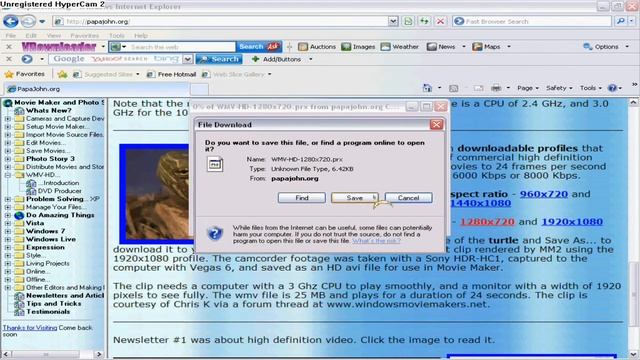Open Weather in VDownloader toolbar

click(x=400, y=47)
